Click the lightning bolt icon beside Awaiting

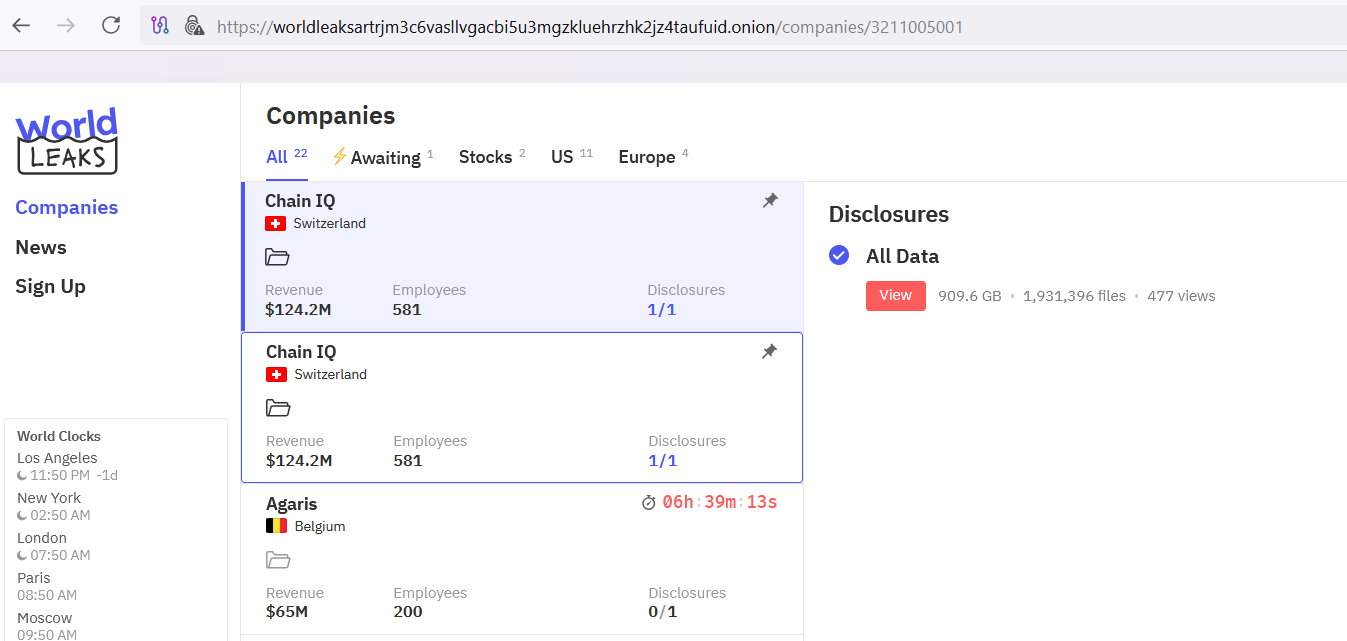[340, 156]
